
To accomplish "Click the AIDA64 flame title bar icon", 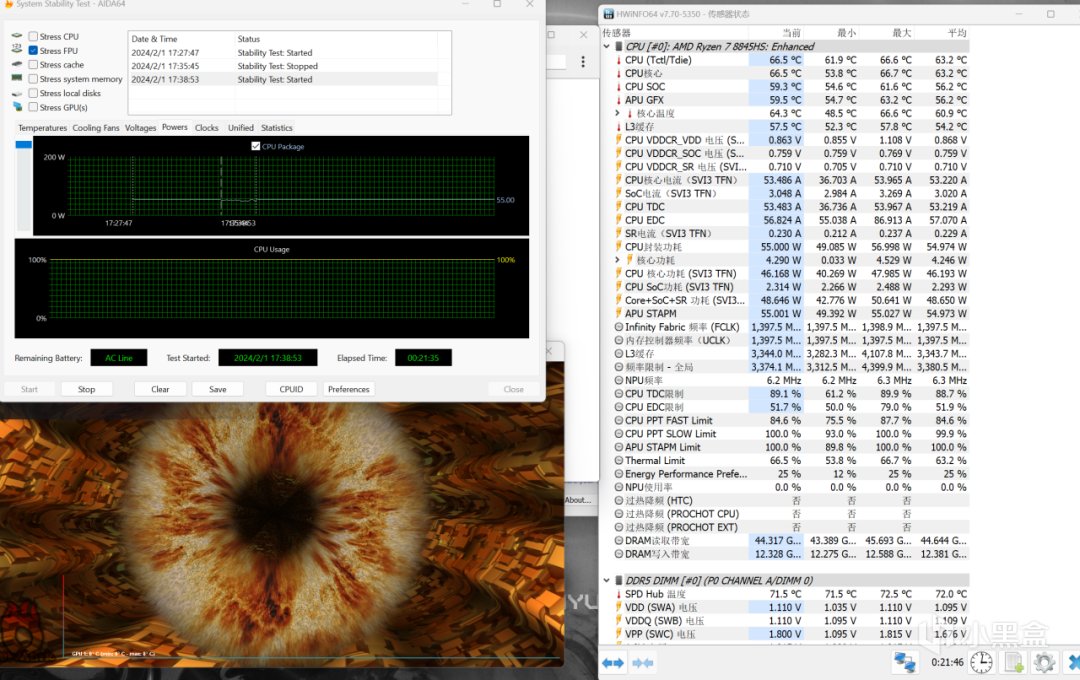I will tap(8, 4).
